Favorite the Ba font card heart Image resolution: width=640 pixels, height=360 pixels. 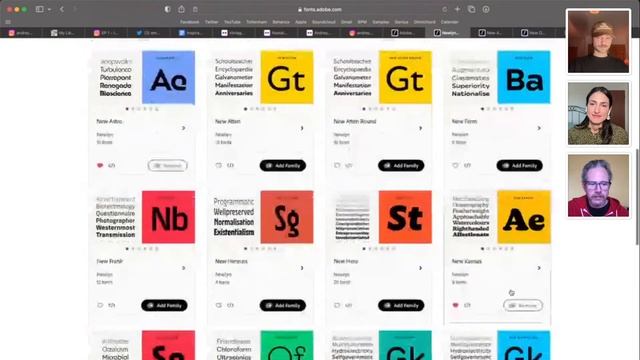point(455,165)
